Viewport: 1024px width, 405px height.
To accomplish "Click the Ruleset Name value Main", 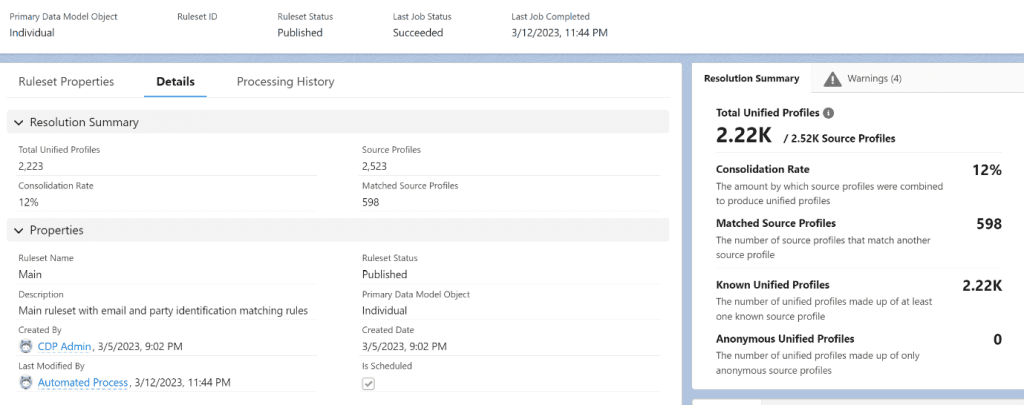I will (30, 274).
